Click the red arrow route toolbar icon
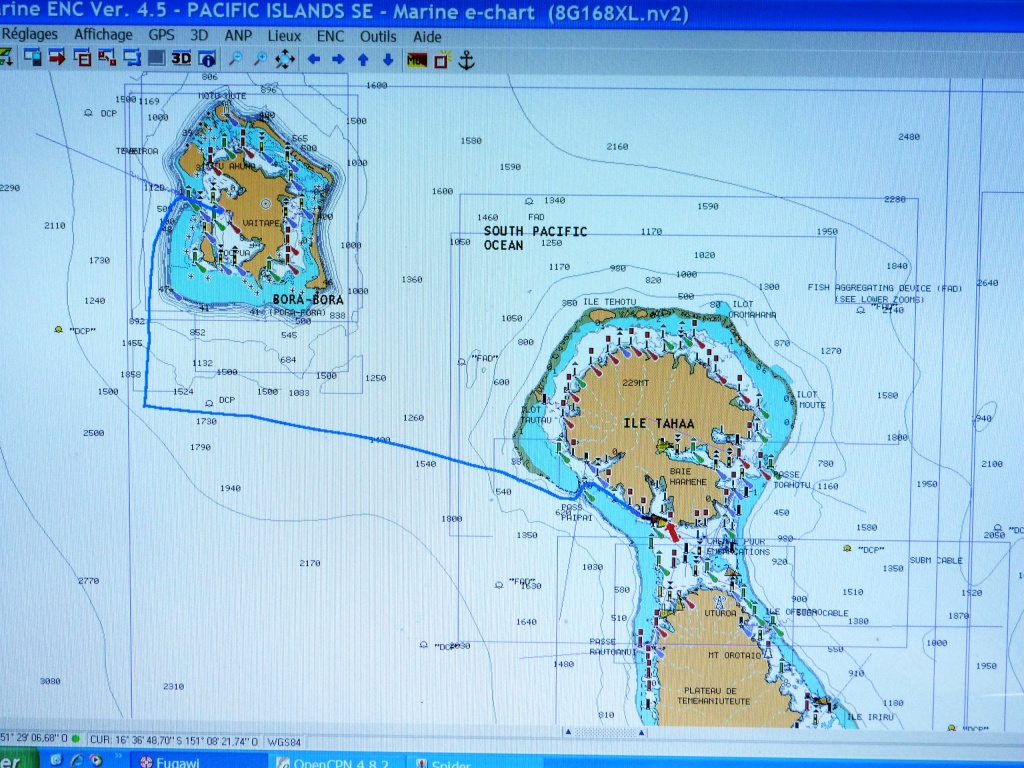Screen dimensions: 1024x768 [57, 57]
